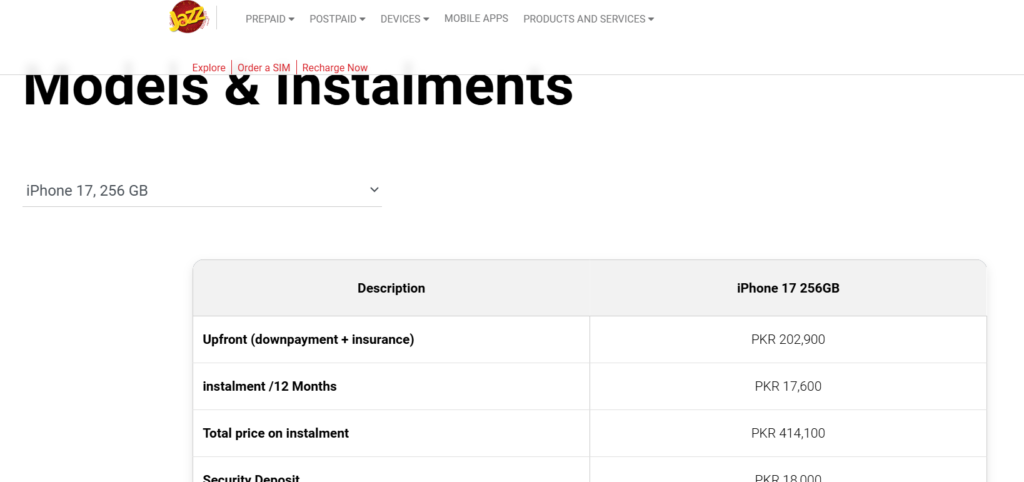Click the Recharge Now link

[335, 68]
